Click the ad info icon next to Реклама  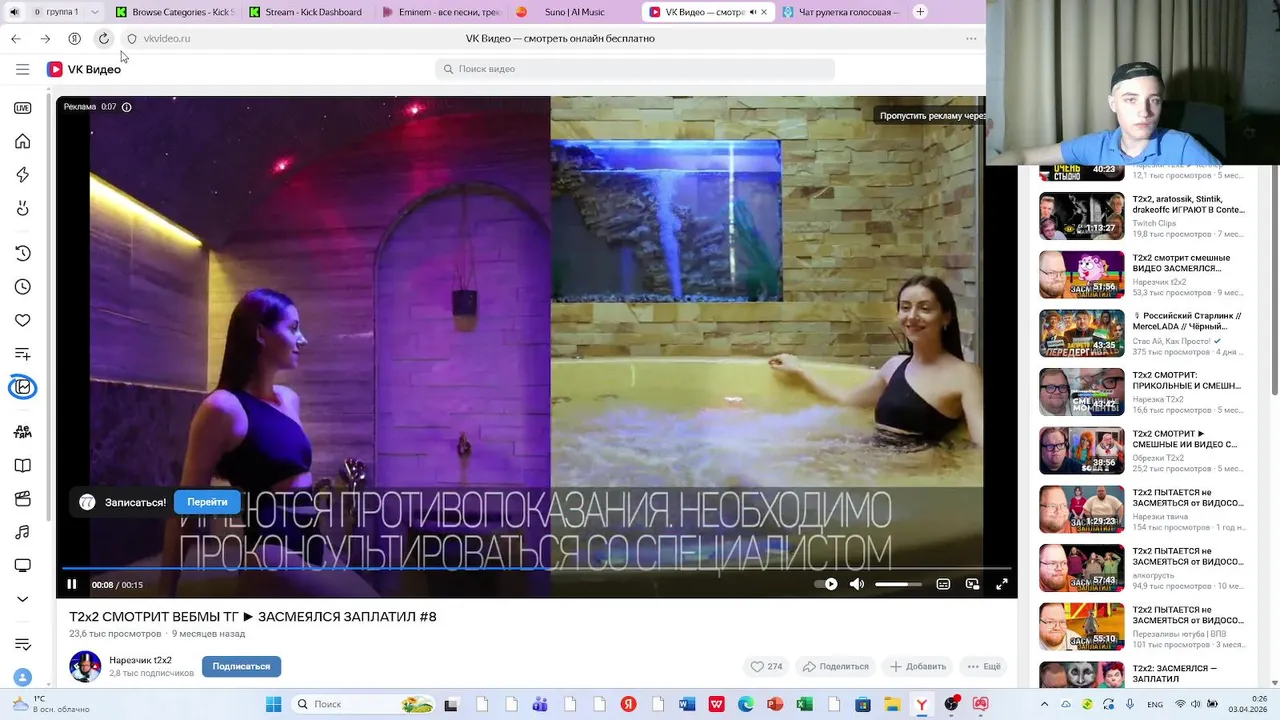click(x=126, y=107)
